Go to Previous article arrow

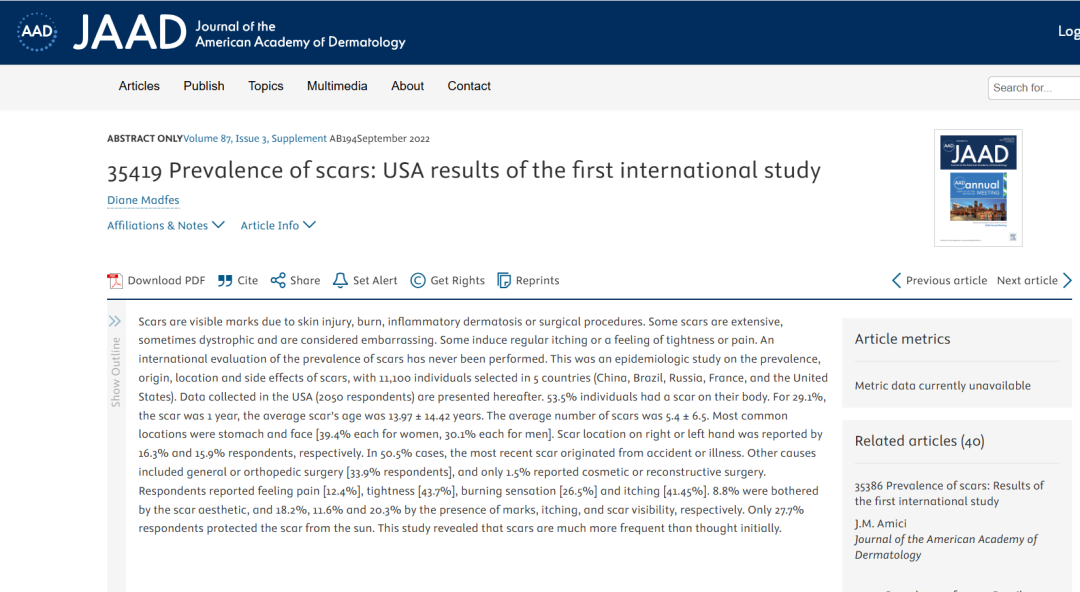896,280
